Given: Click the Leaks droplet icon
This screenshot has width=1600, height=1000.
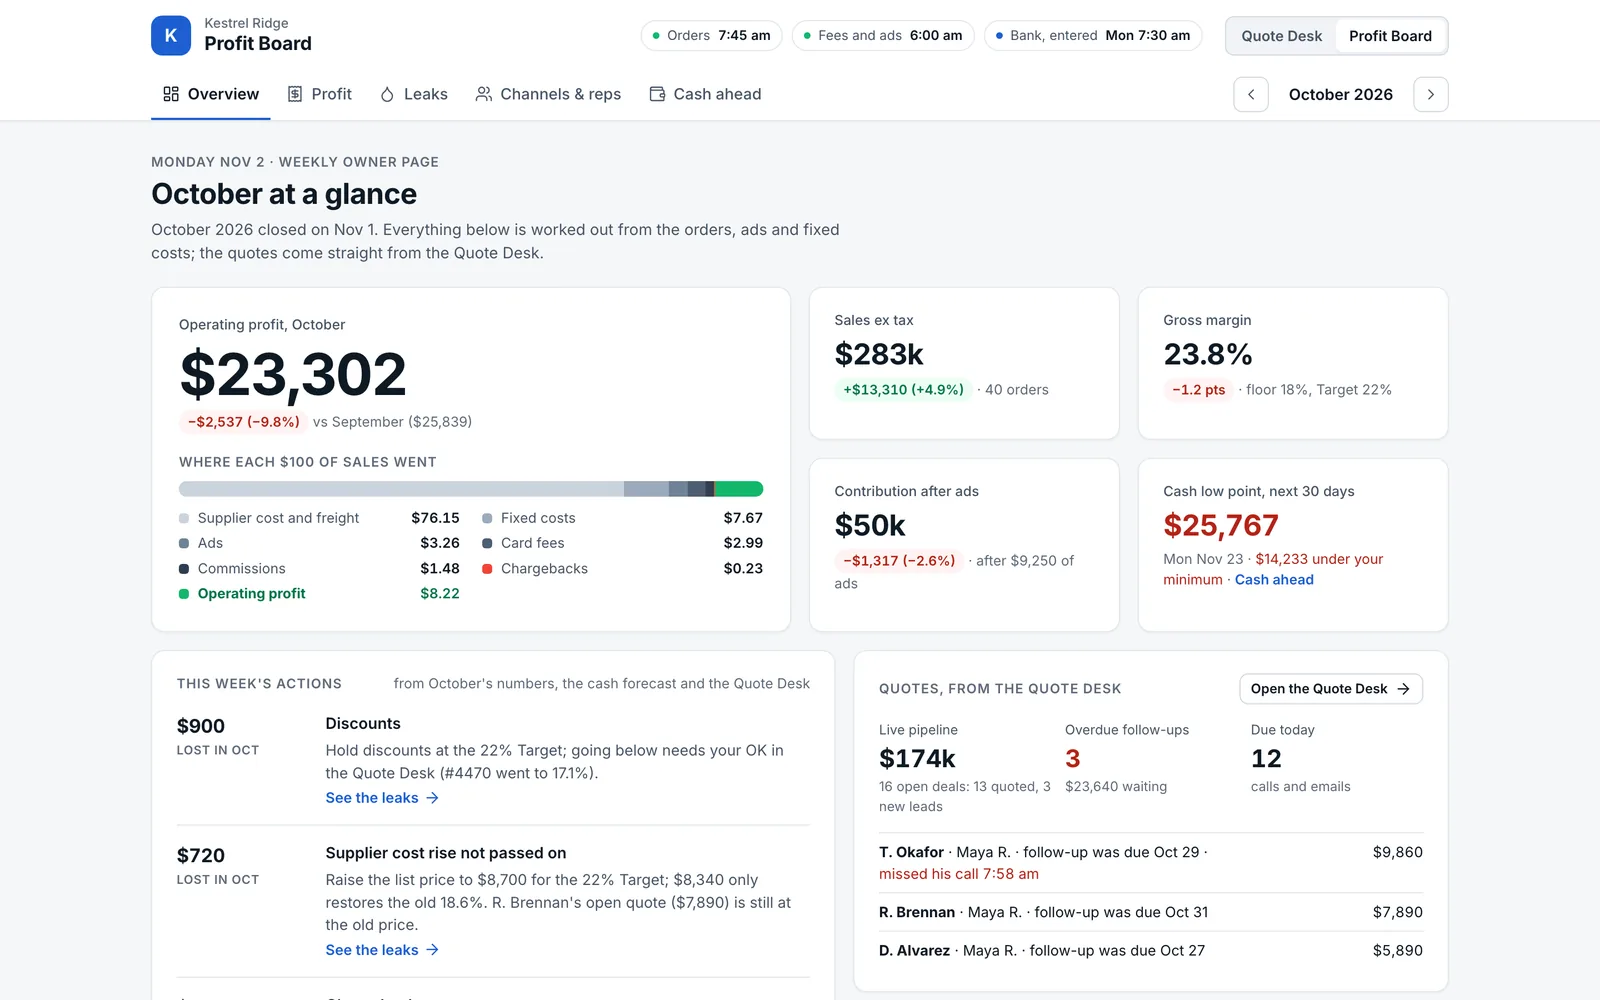Looking at the screenshot, I should pyautogui.click(x=387, y=94).
